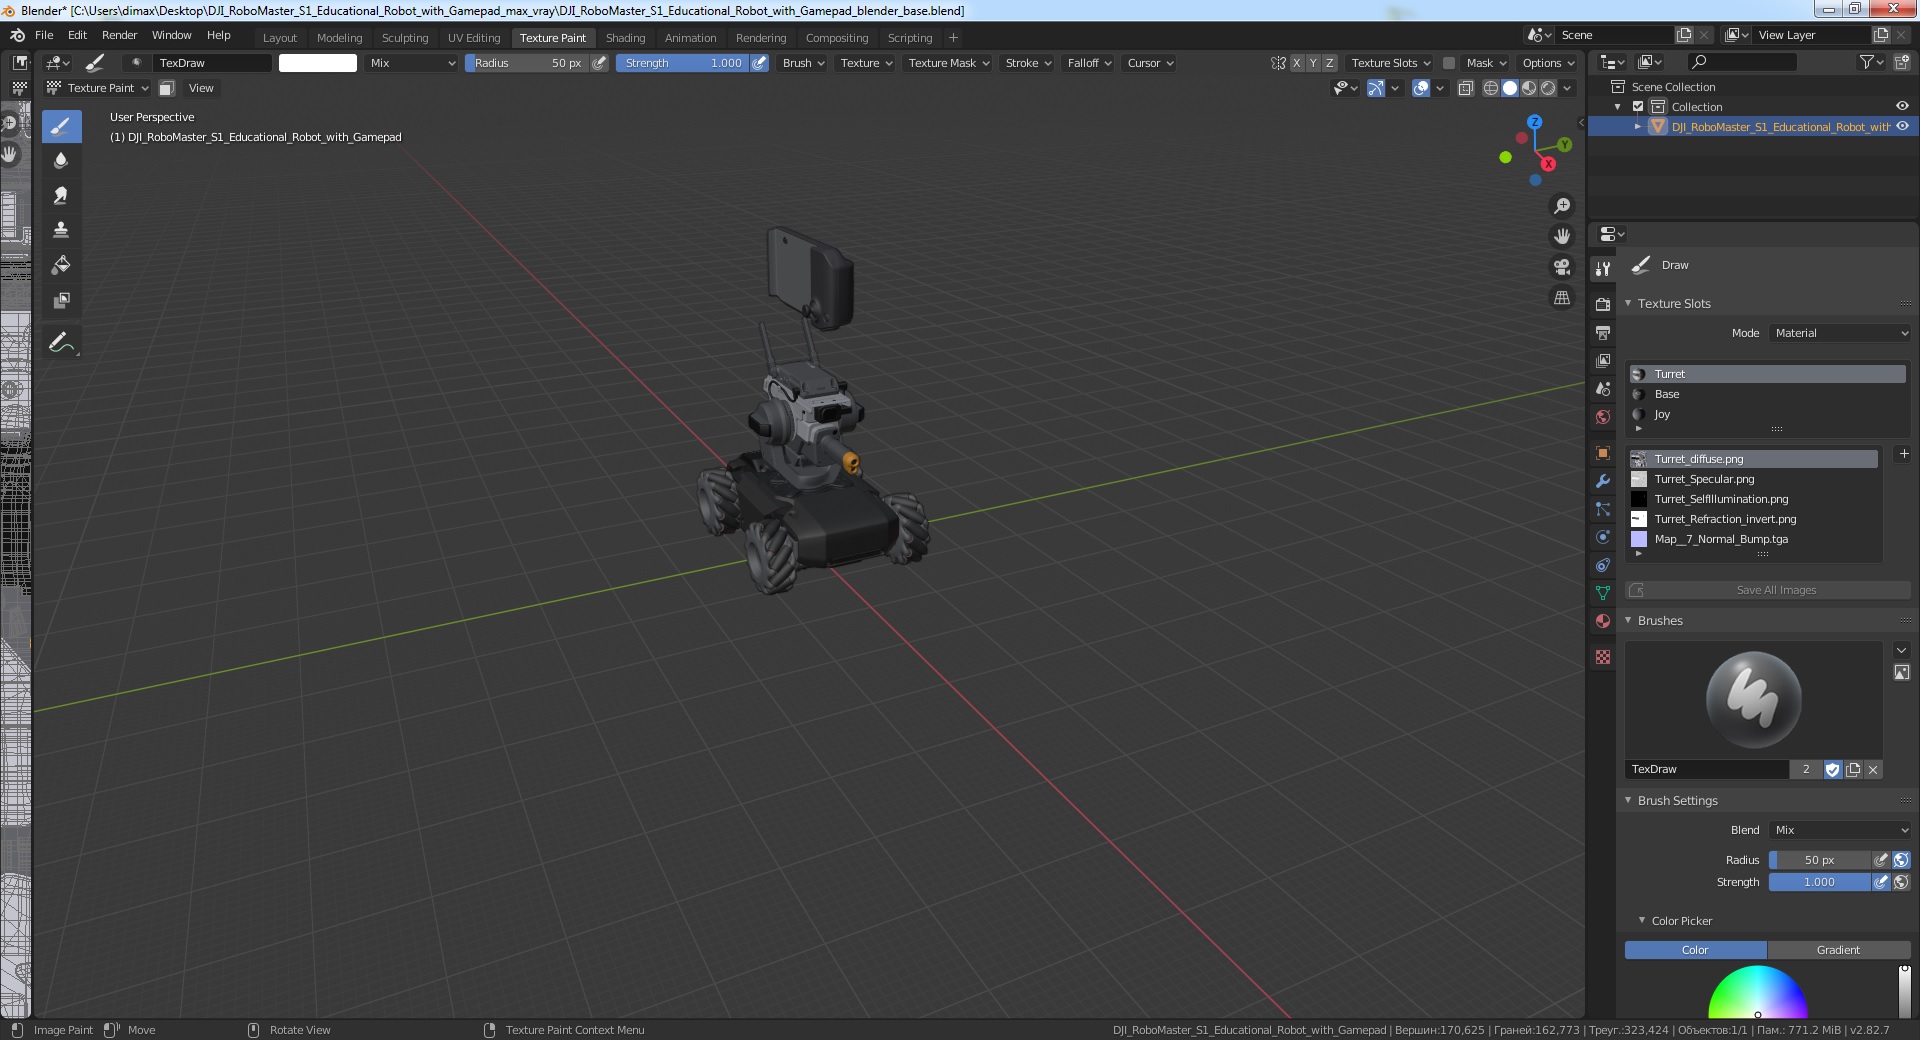Switch perspective/orthographic with the grid icon
Screen dimensions: 1920x1040
pos(1561,298)
